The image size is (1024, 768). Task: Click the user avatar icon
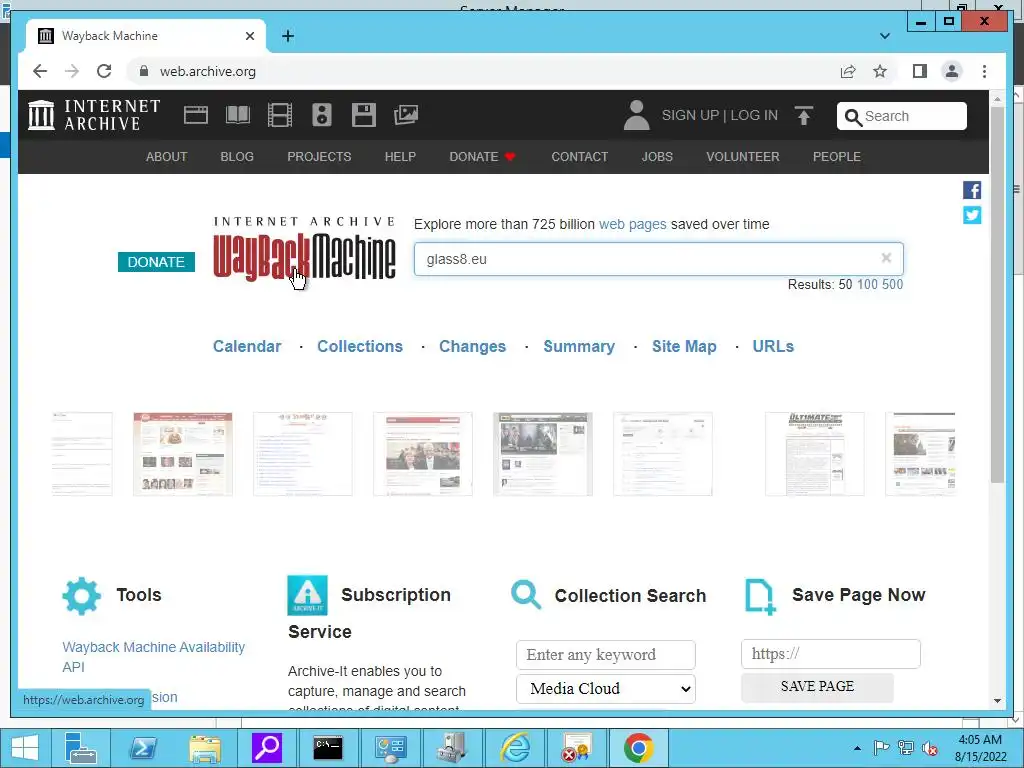(637, 115)
